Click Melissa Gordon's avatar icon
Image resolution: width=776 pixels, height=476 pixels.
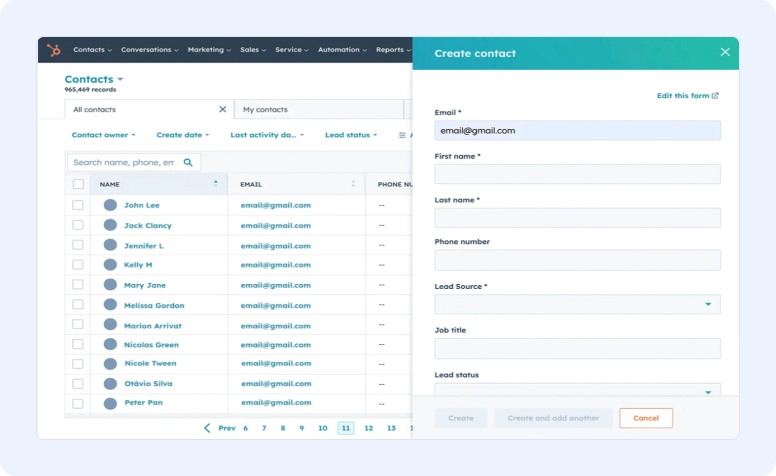(x=110, y=305)
